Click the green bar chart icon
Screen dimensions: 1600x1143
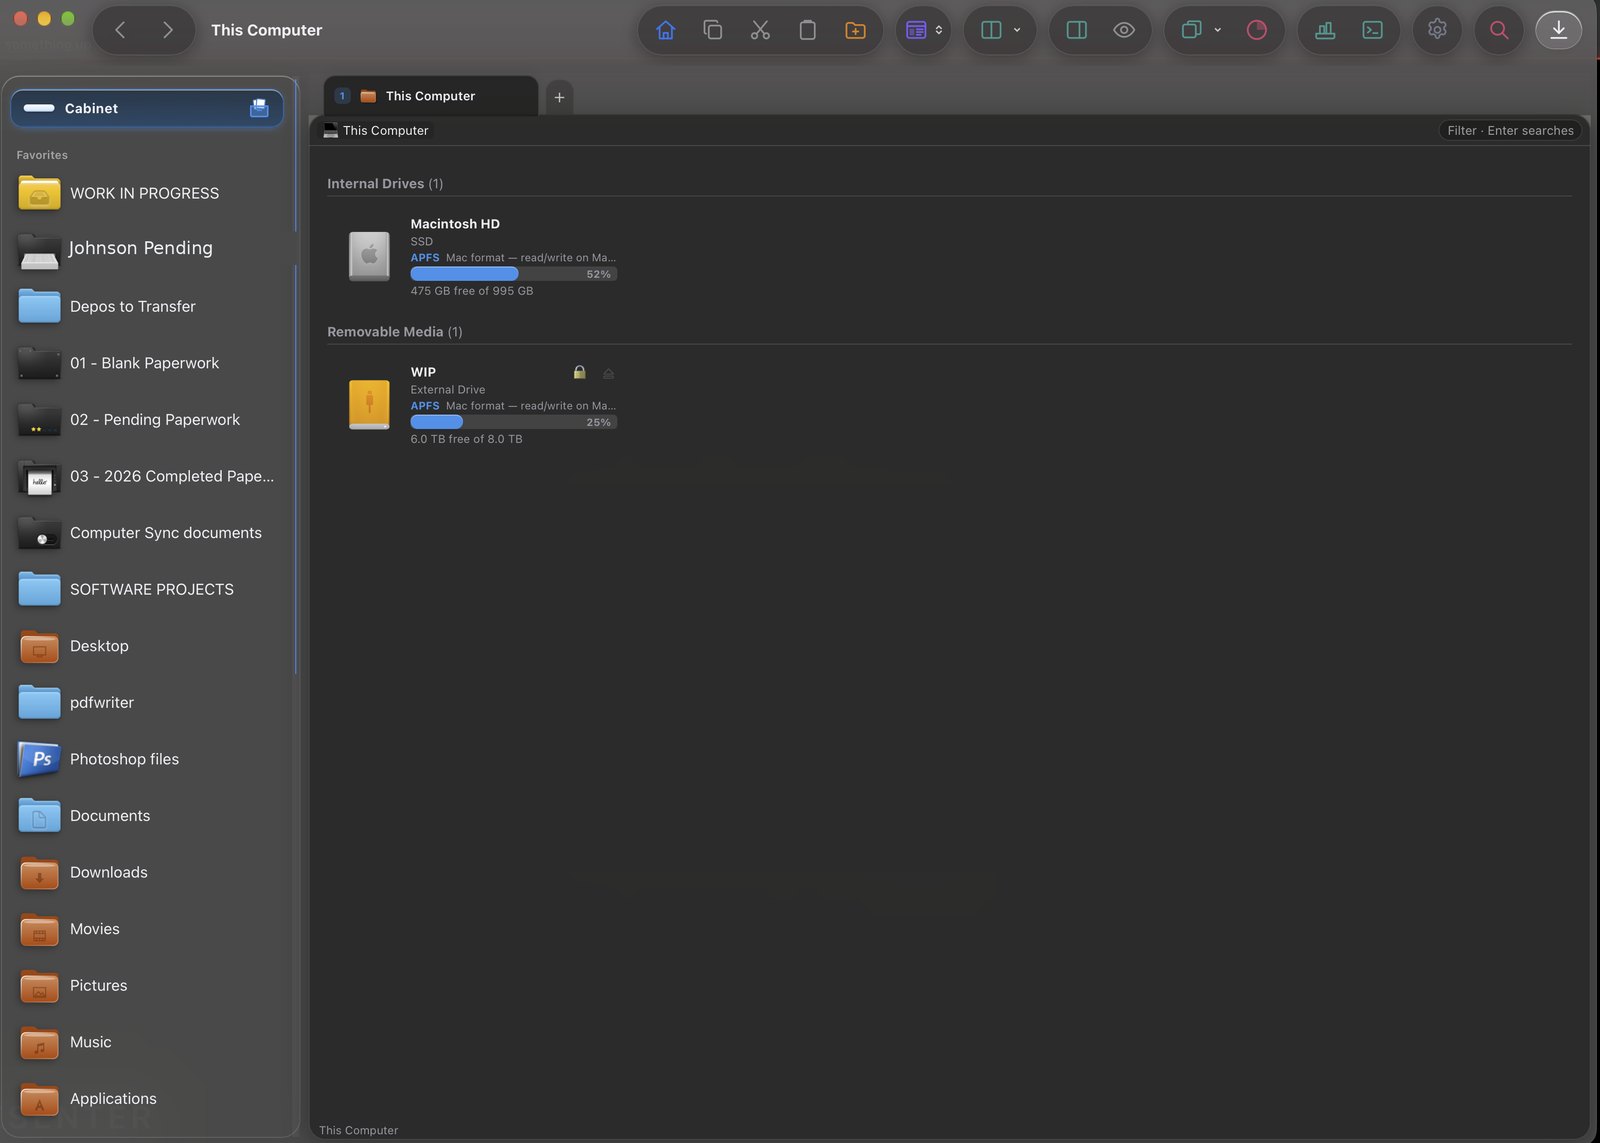coord(1325,30)
